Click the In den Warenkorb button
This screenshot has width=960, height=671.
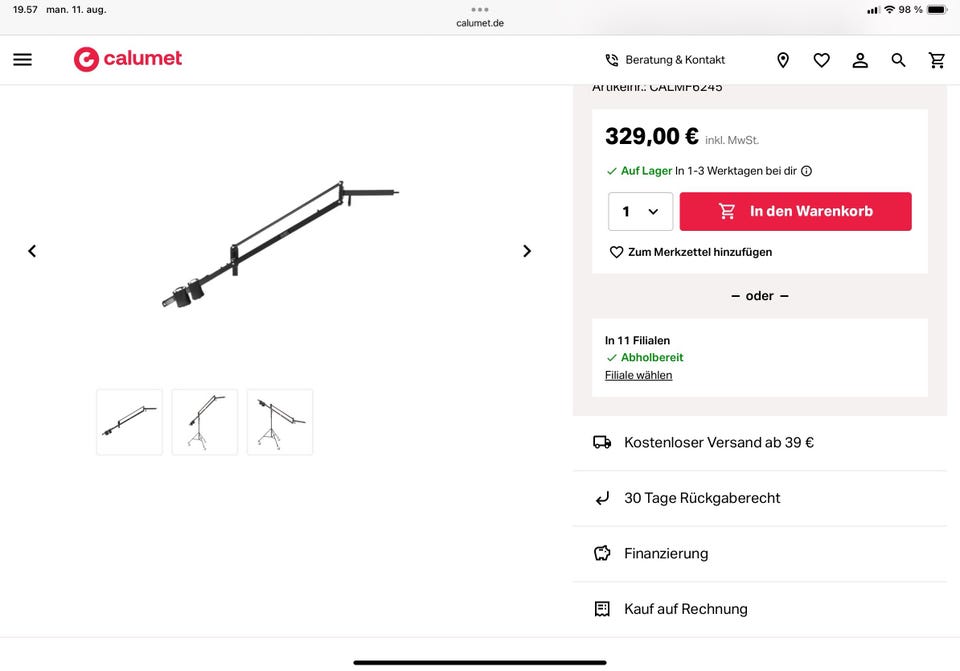pos(795,212)
